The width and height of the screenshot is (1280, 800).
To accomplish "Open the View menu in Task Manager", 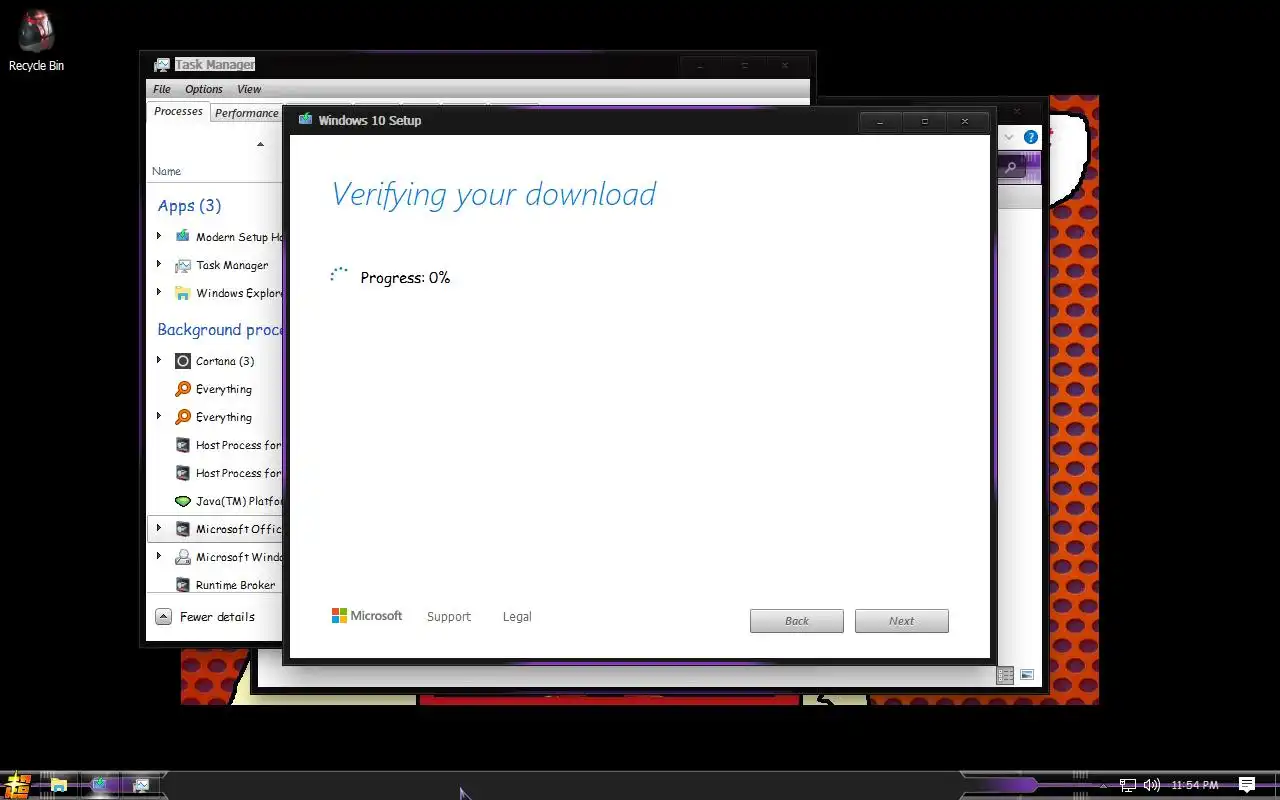I will point(249,89).
